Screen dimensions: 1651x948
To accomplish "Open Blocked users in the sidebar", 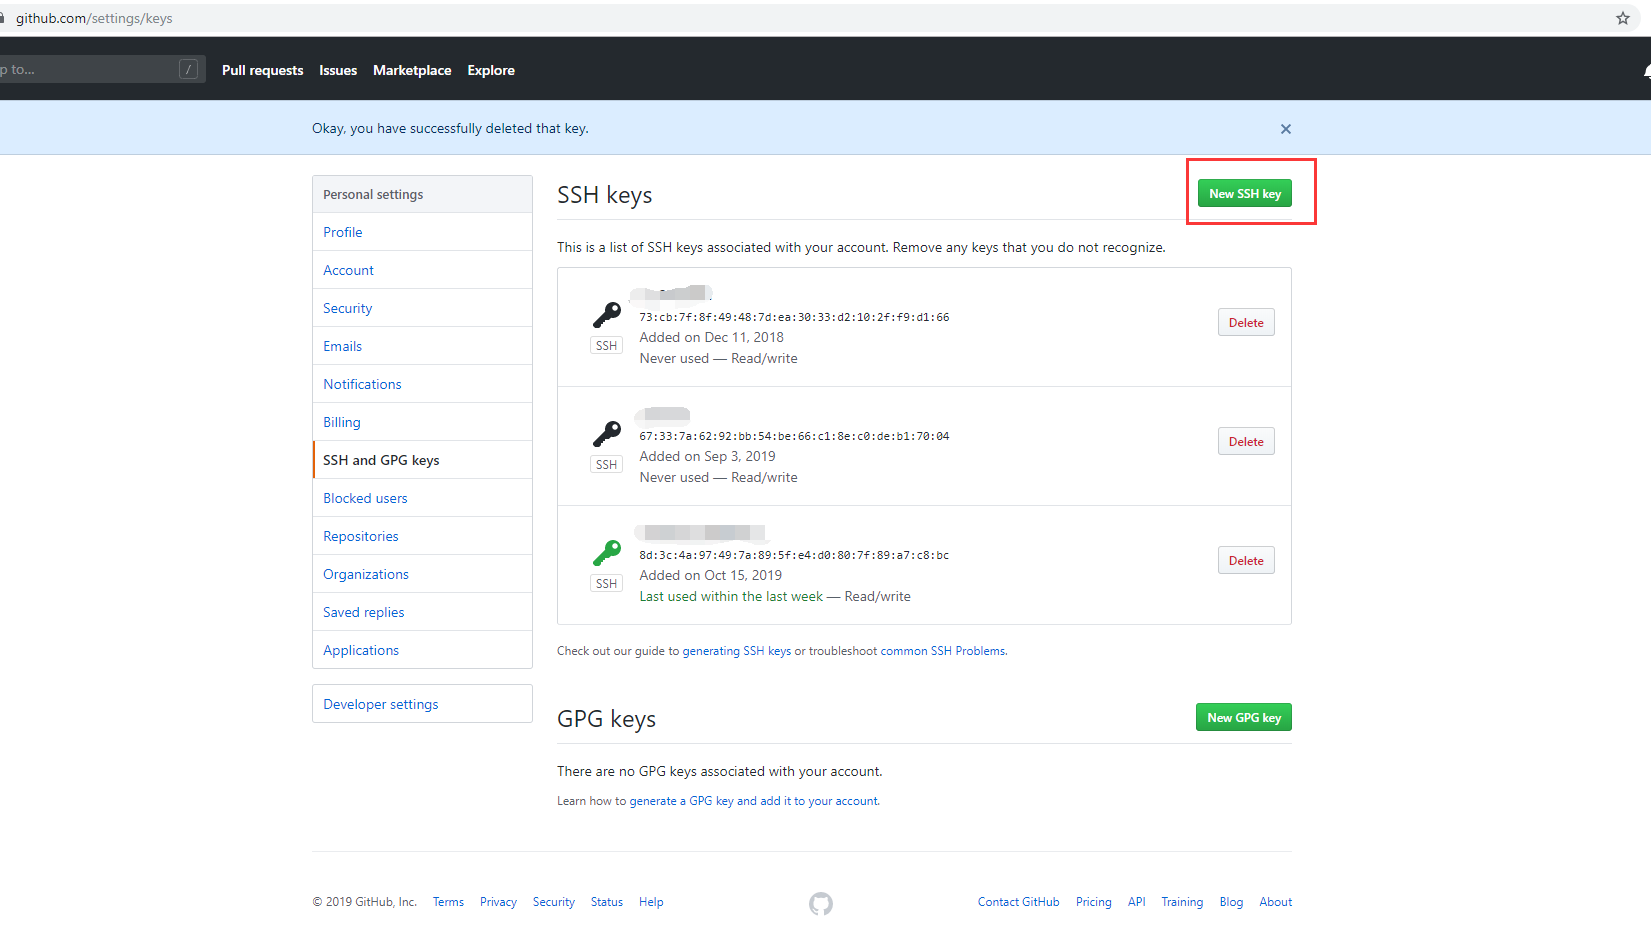I will (422, 498).
